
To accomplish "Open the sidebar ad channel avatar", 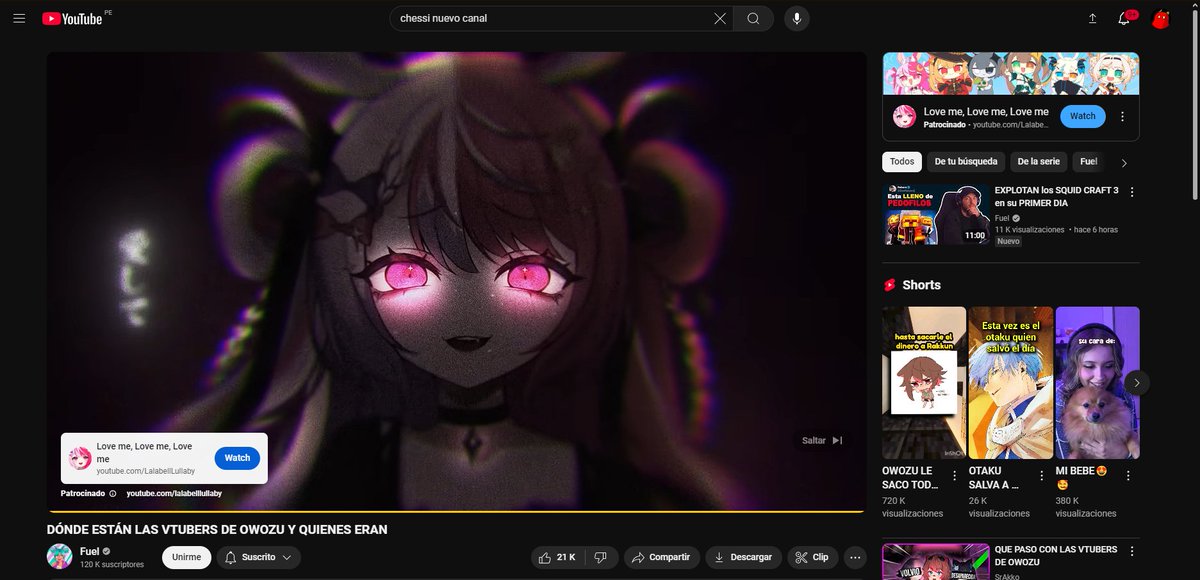I will 904,116.
